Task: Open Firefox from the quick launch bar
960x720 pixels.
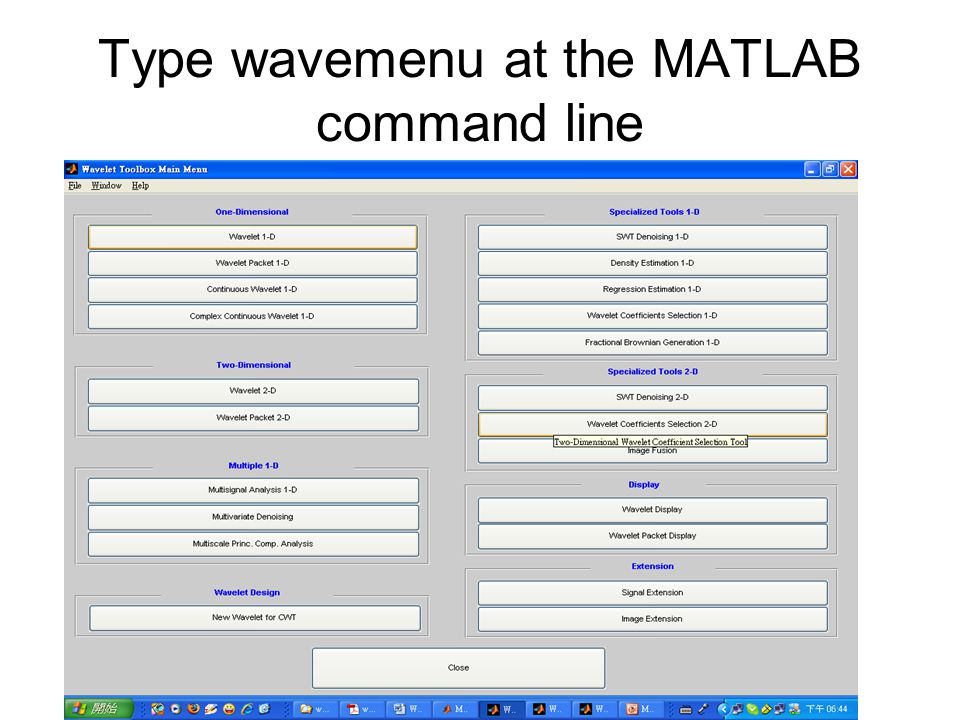Action: tap(193, 708)
